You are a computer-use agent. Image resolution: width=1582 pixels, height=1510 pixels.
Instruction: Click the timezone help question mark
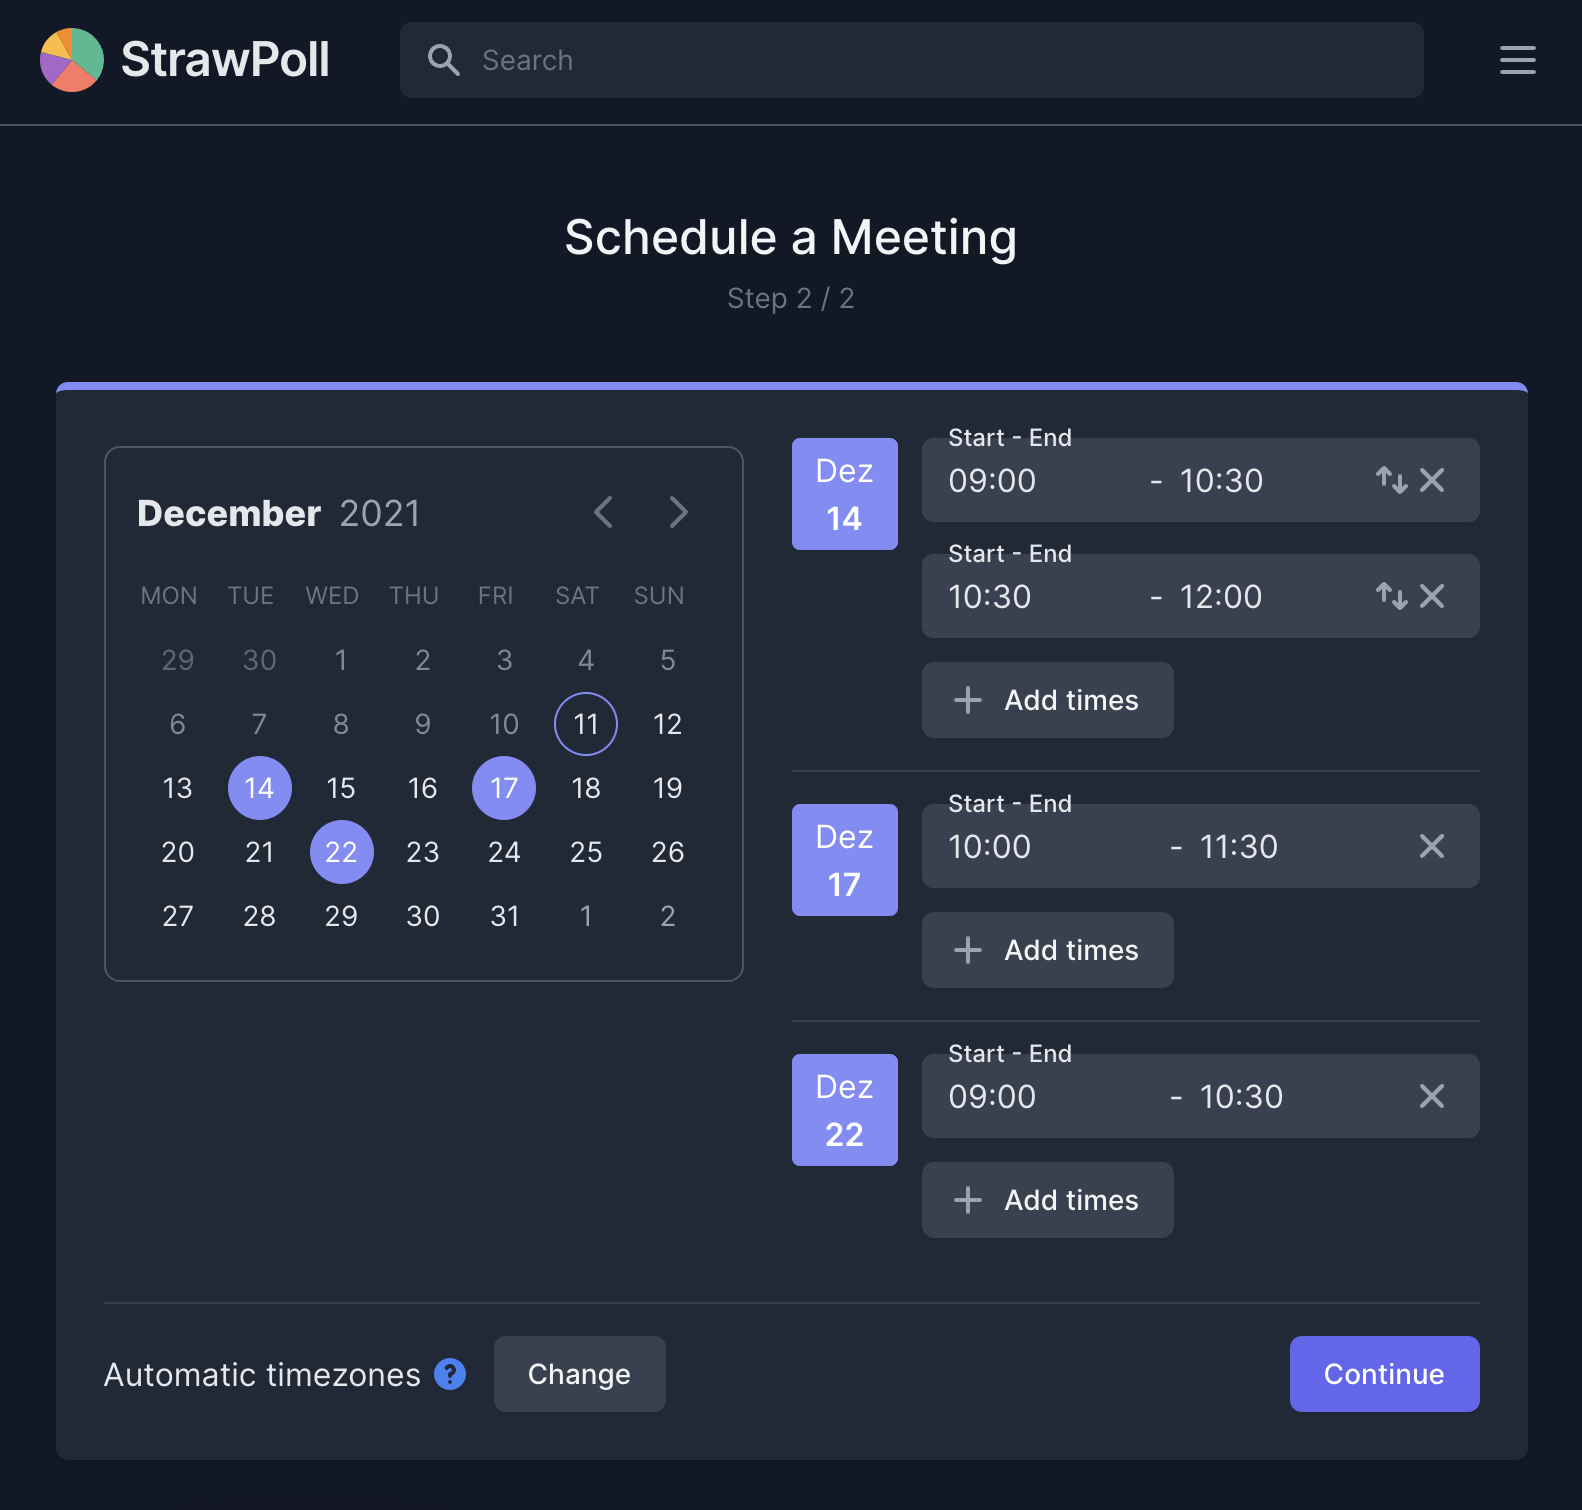click(450, 1374)
